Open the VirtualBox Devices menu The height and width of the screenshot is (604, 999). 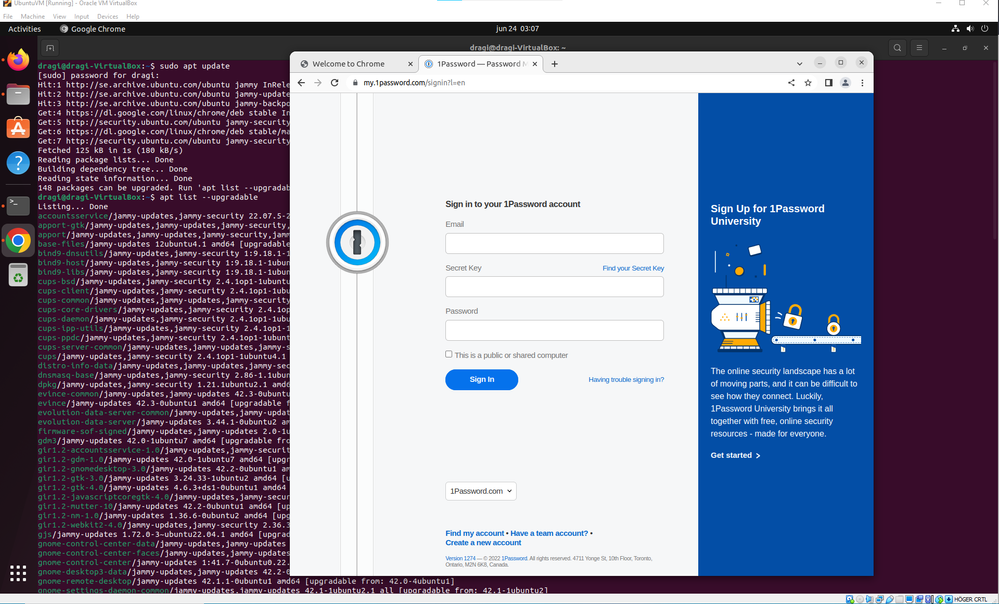pyautogui.click(x=107, y=17)
